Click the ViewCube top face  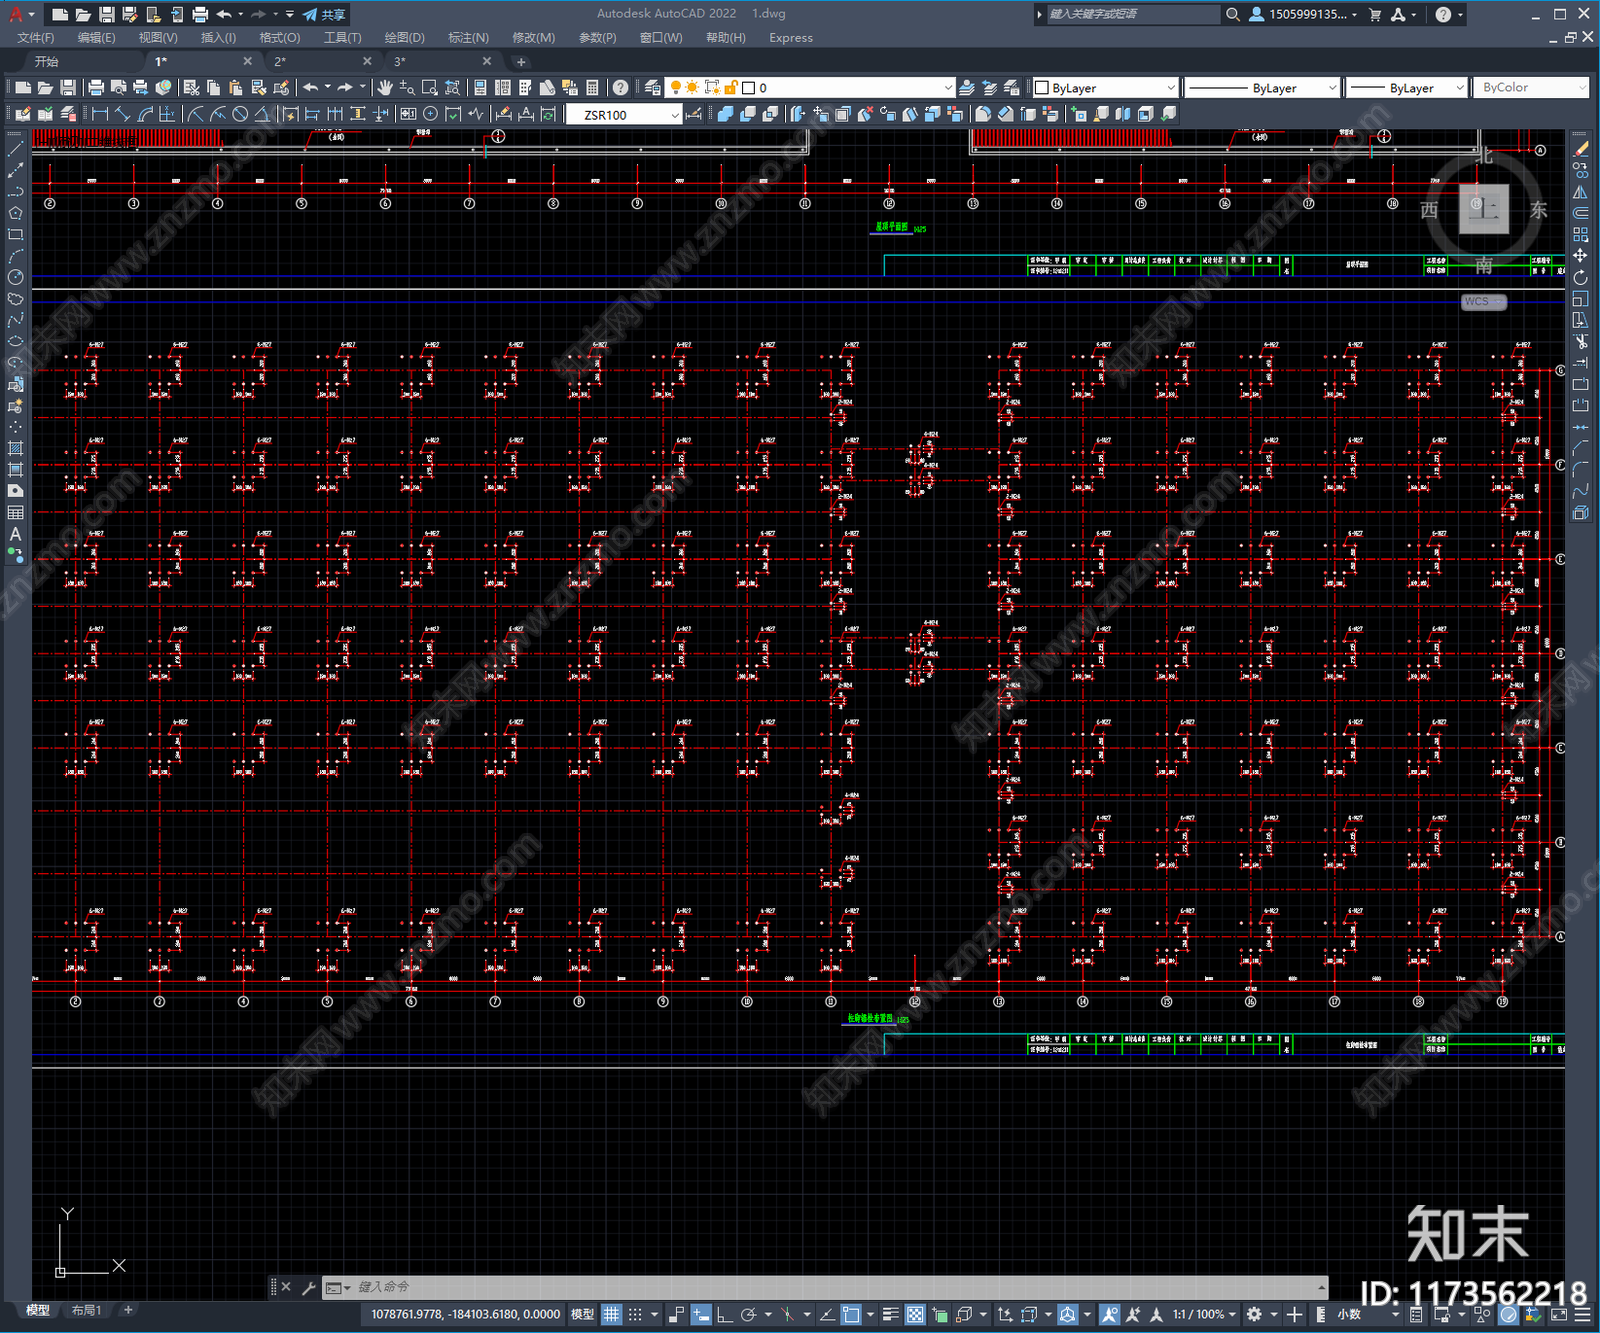[1483, 208]
